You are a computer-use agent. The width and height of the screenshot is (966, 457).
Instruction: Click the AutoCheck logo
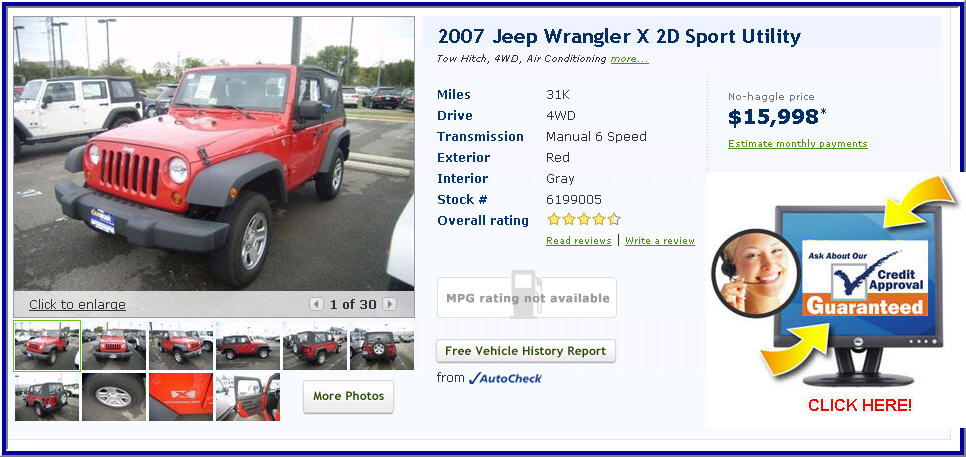pos(505,378)
